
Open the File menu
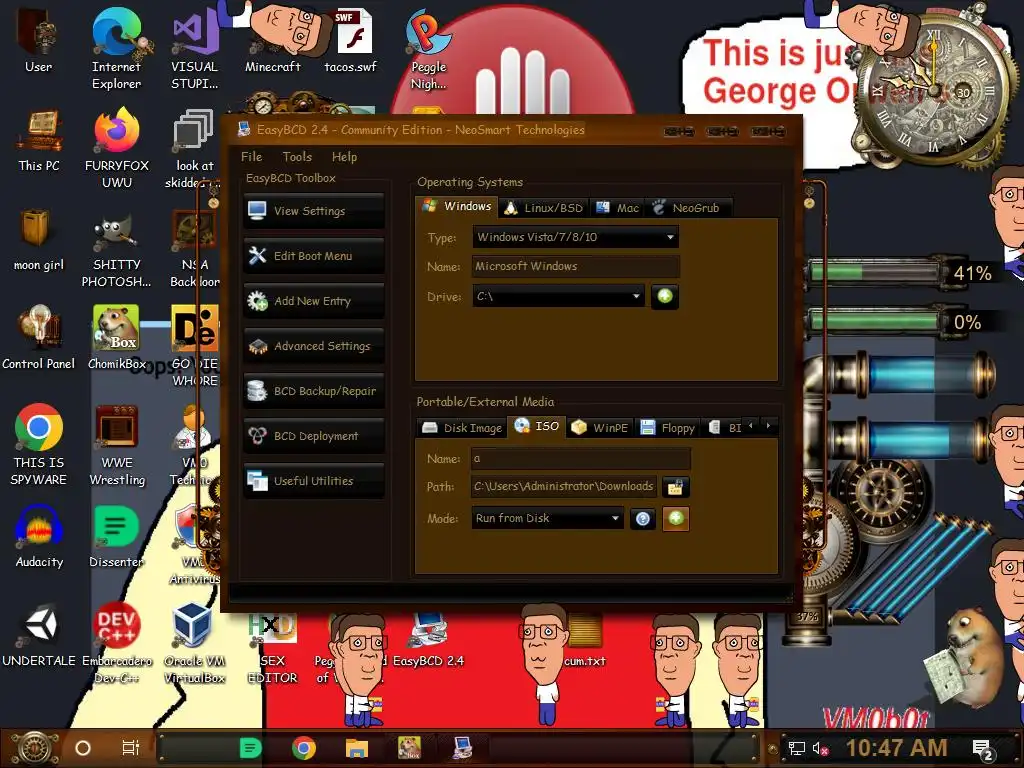point(251,157)
